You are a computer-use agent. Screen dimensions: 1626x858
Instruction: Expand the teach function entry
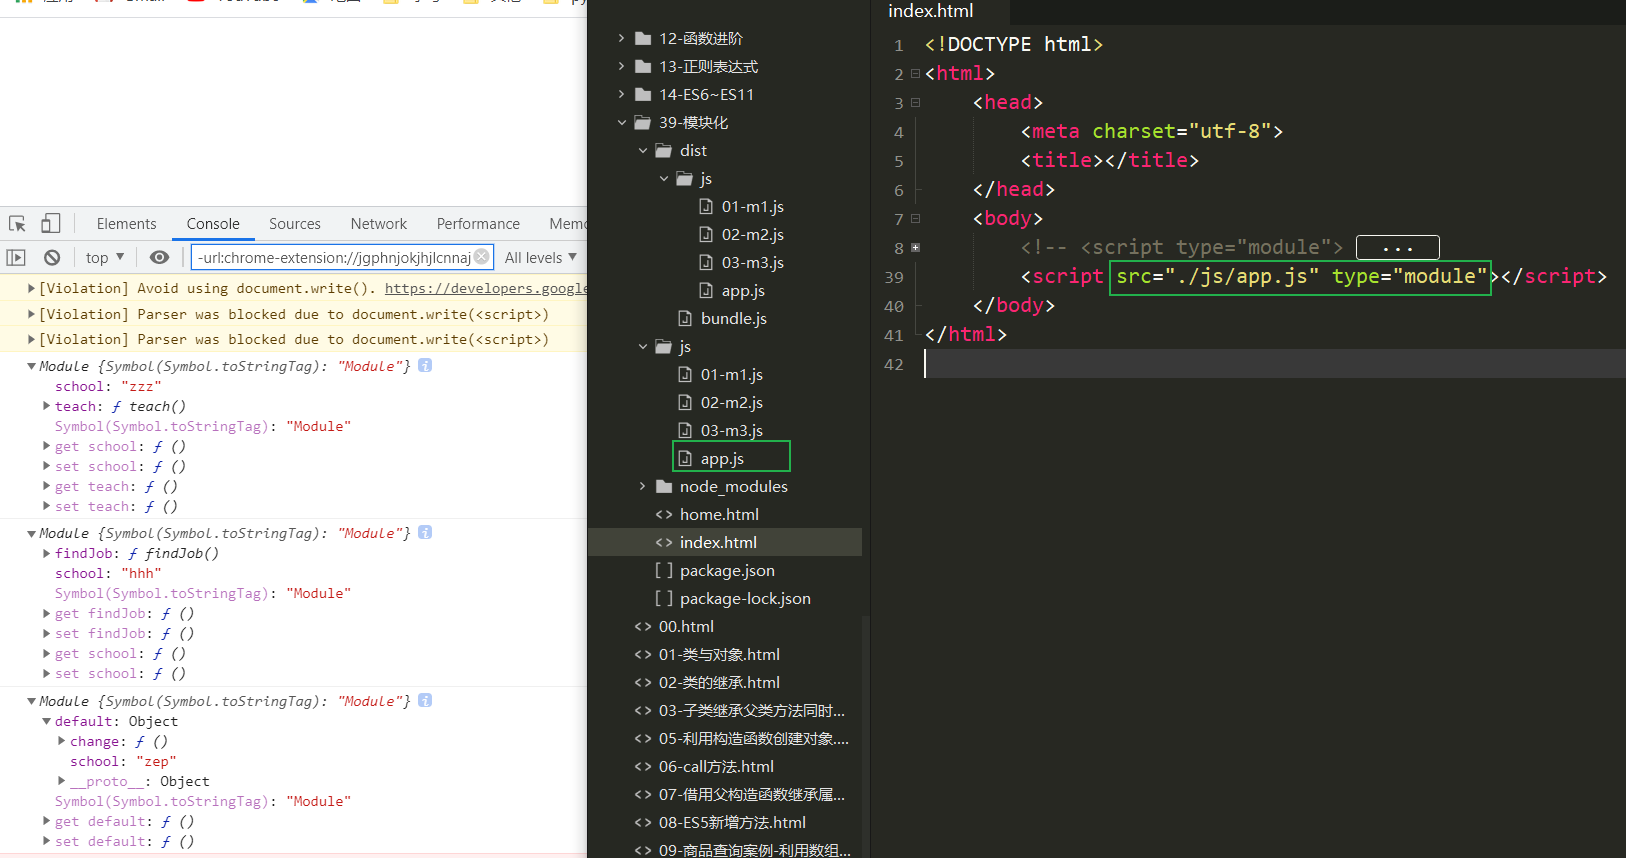click(46, 406)
